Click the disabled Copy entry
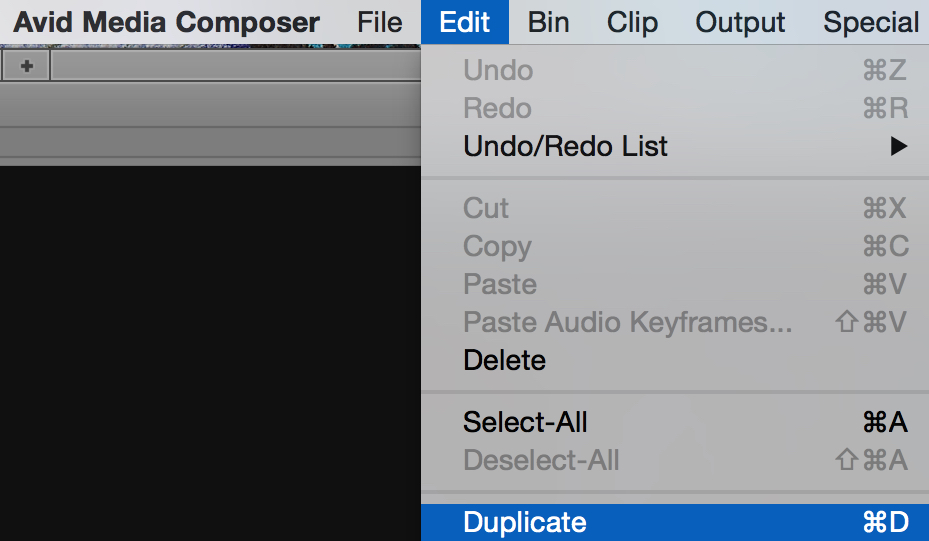The image size is (929, 541). point(675,246)
